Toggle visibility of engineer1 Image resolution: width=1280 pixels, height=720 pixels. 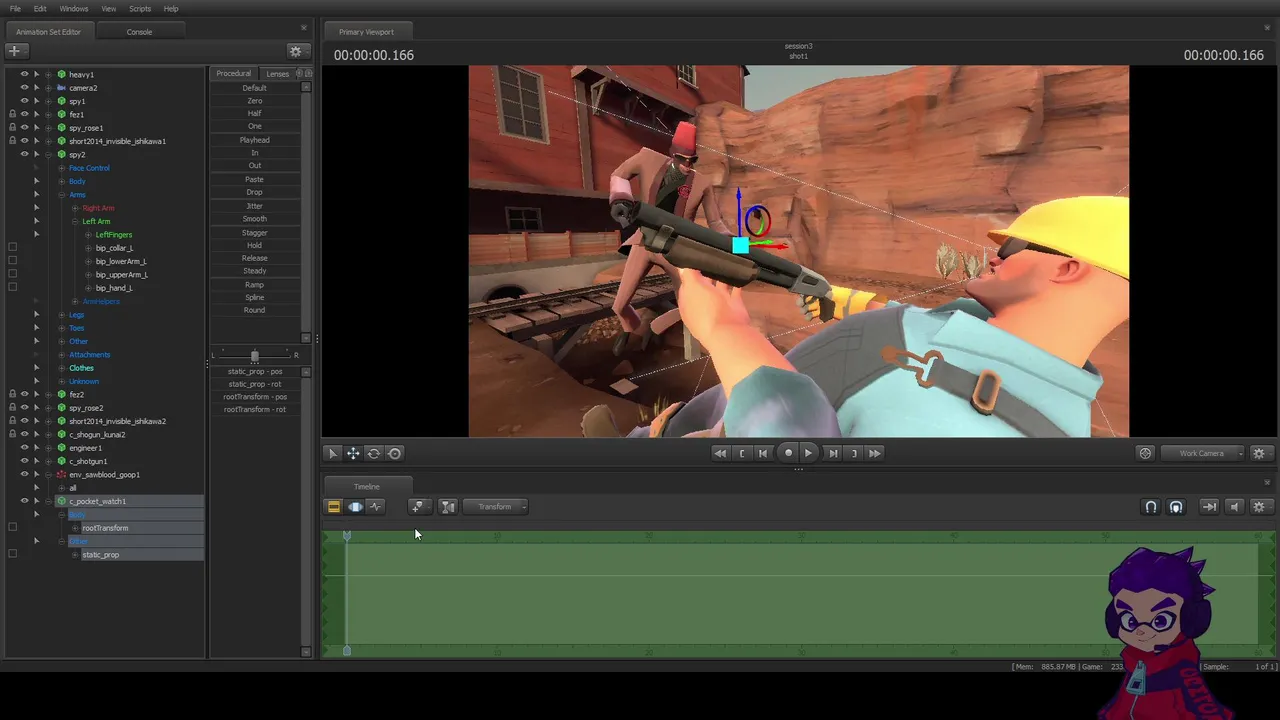pyautogui.click(x=24, y=448)
